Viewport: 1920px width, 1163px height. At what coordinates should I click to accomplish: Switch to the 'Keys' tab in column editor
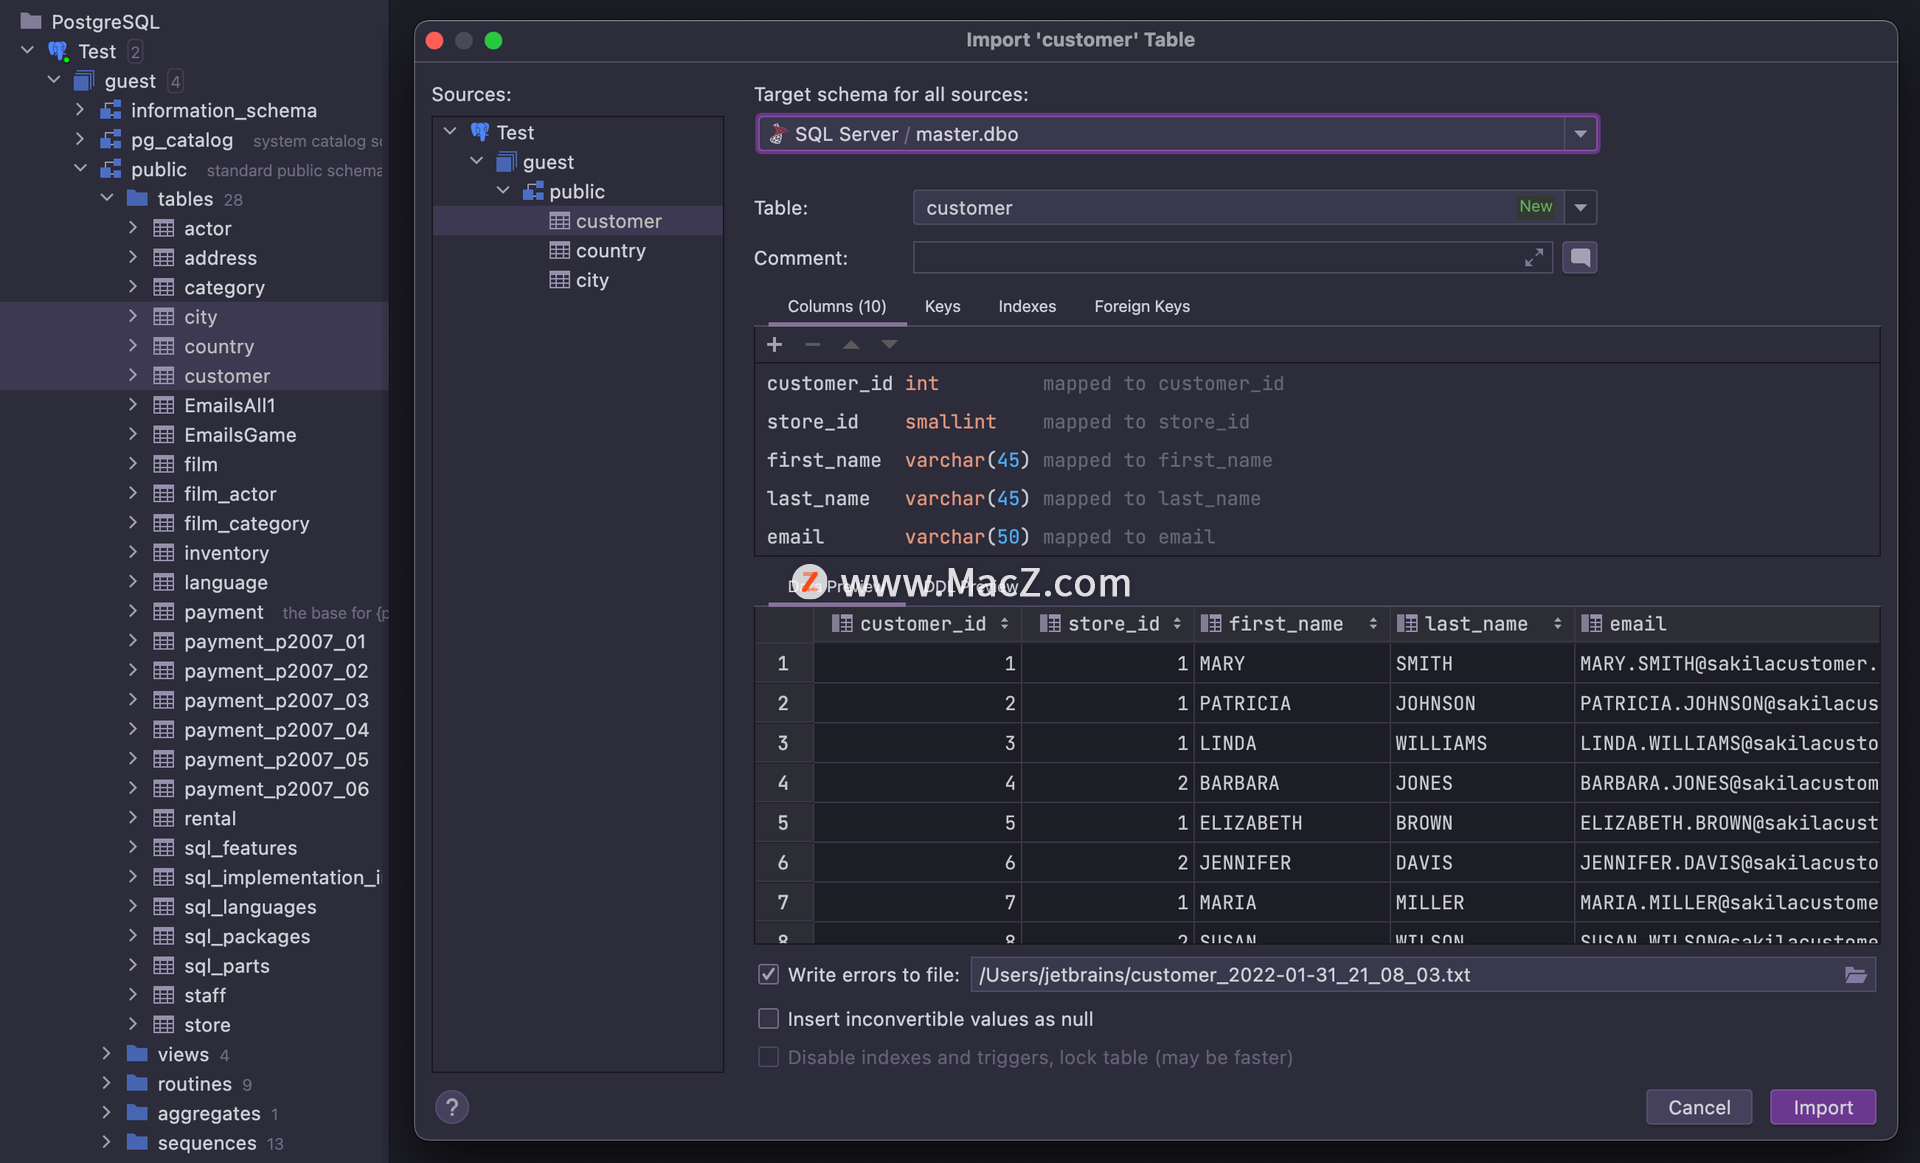(942, 306)
